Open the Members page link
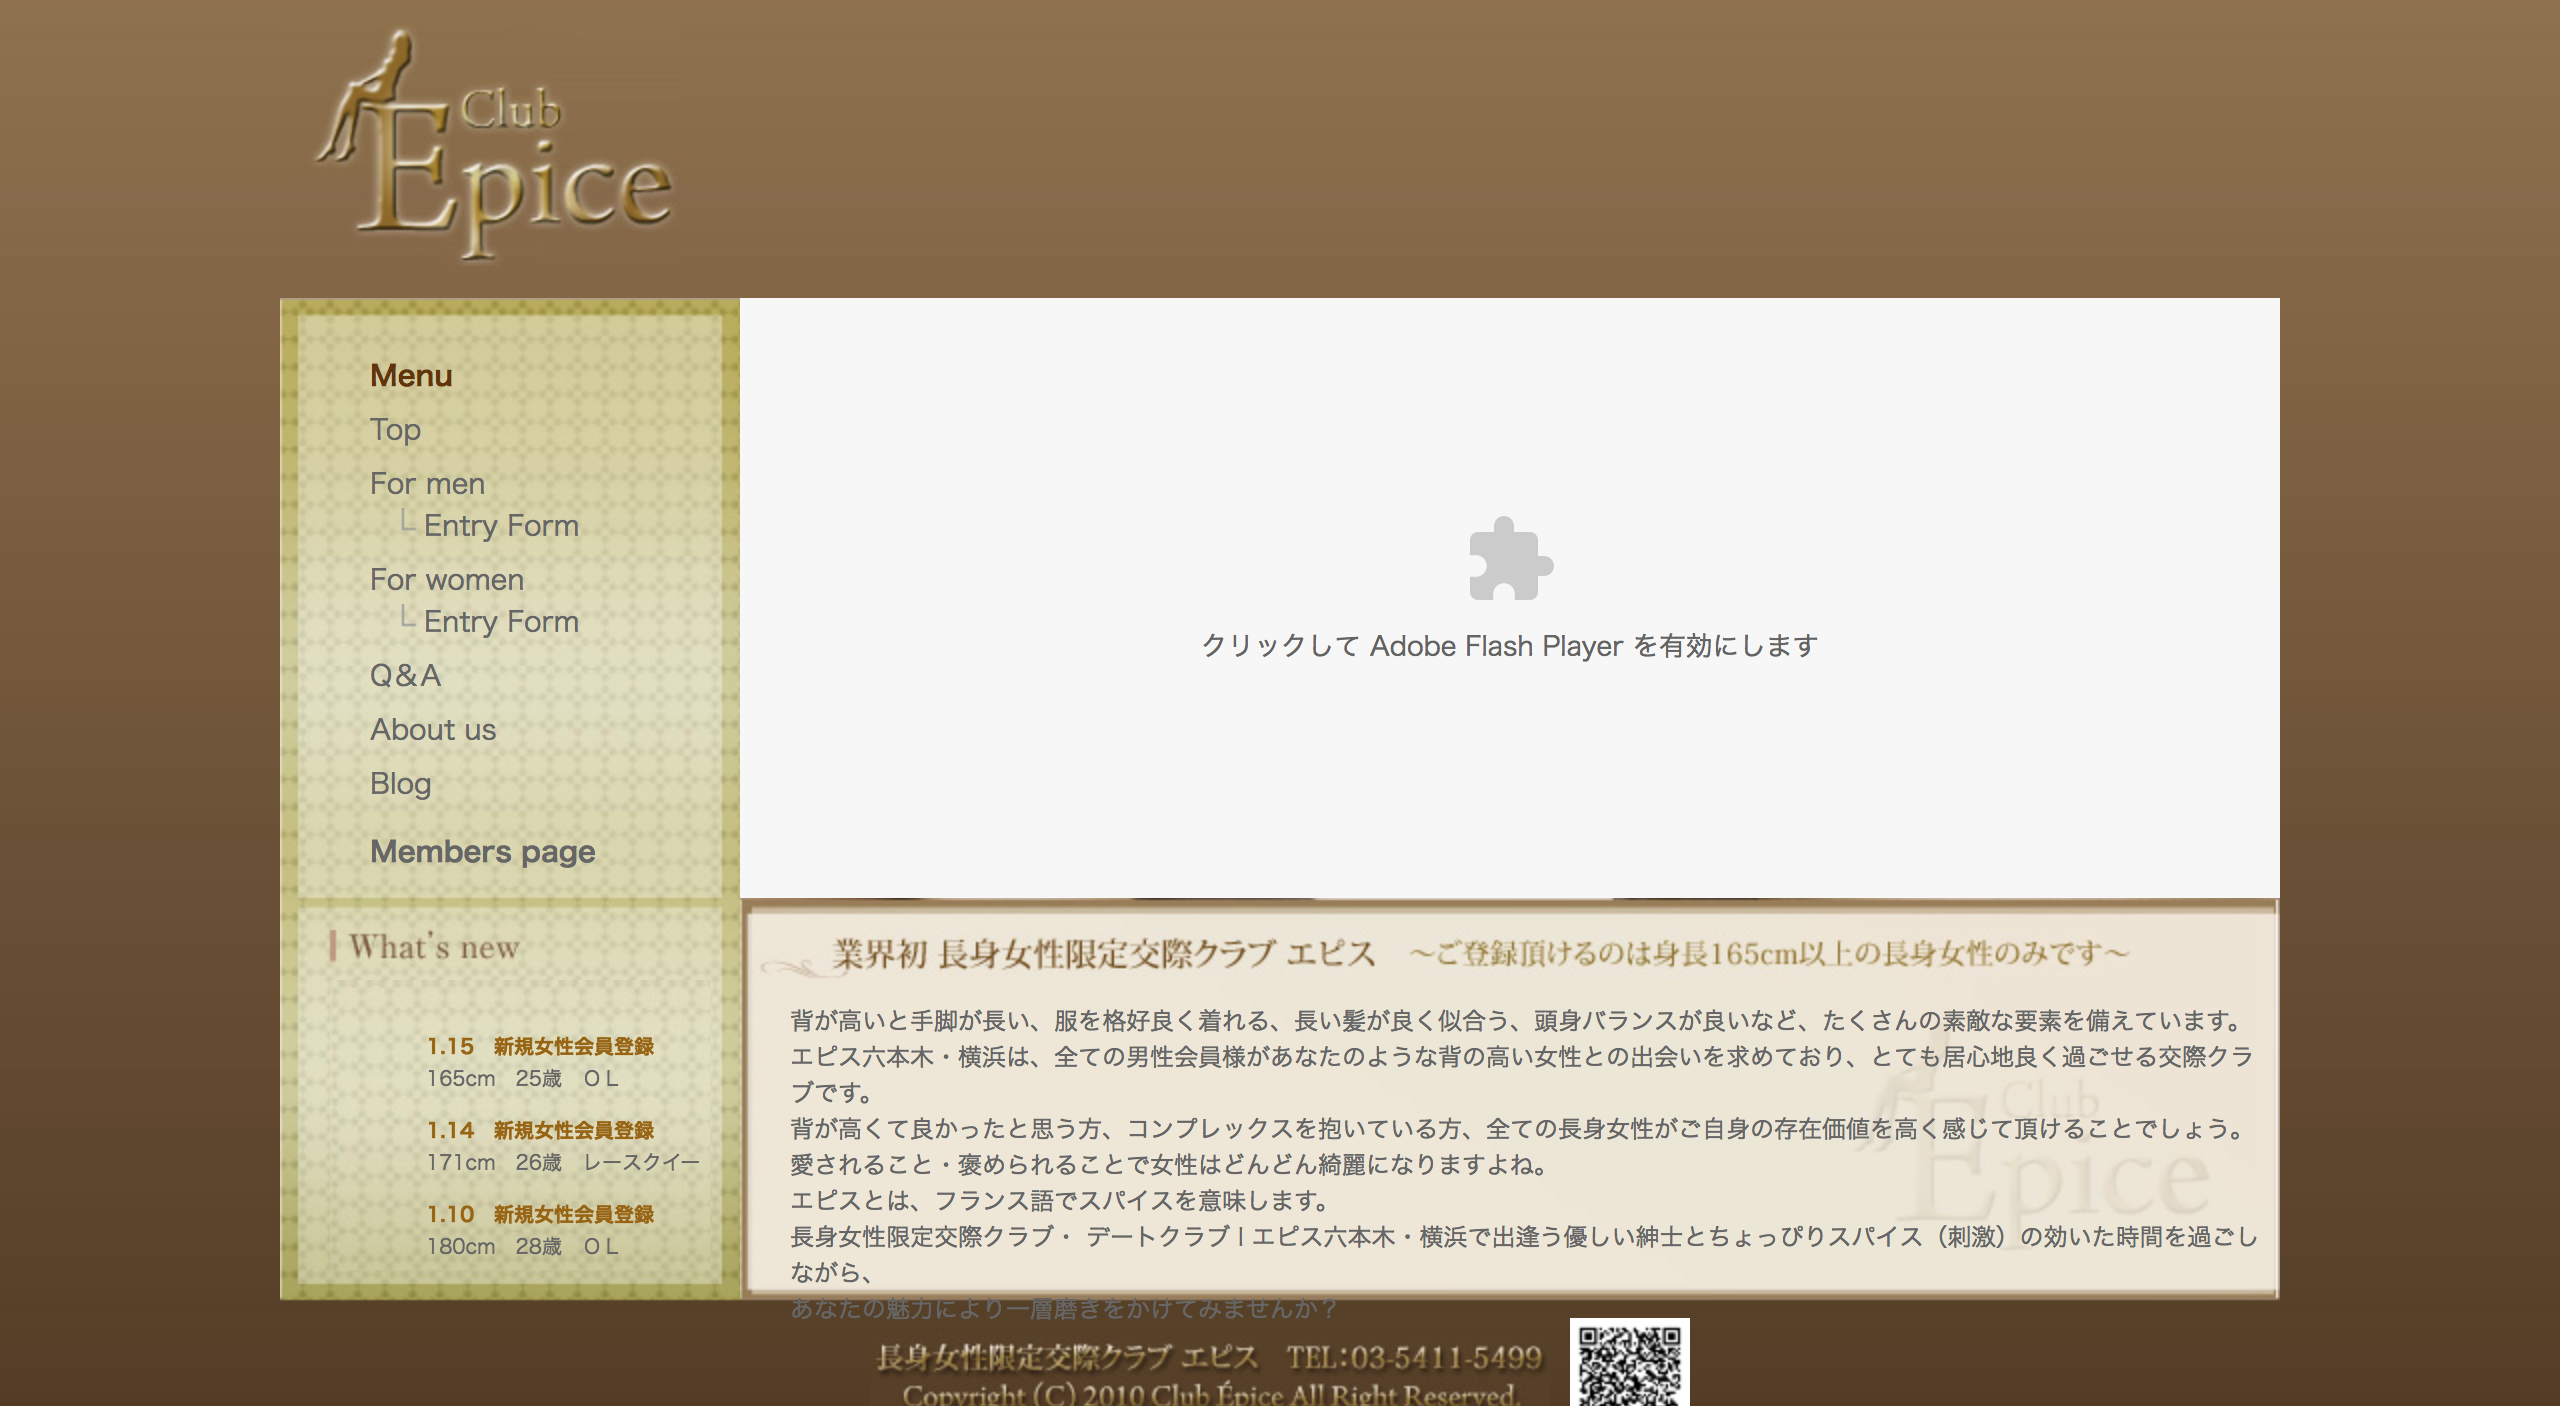 [x=482, y=852]
